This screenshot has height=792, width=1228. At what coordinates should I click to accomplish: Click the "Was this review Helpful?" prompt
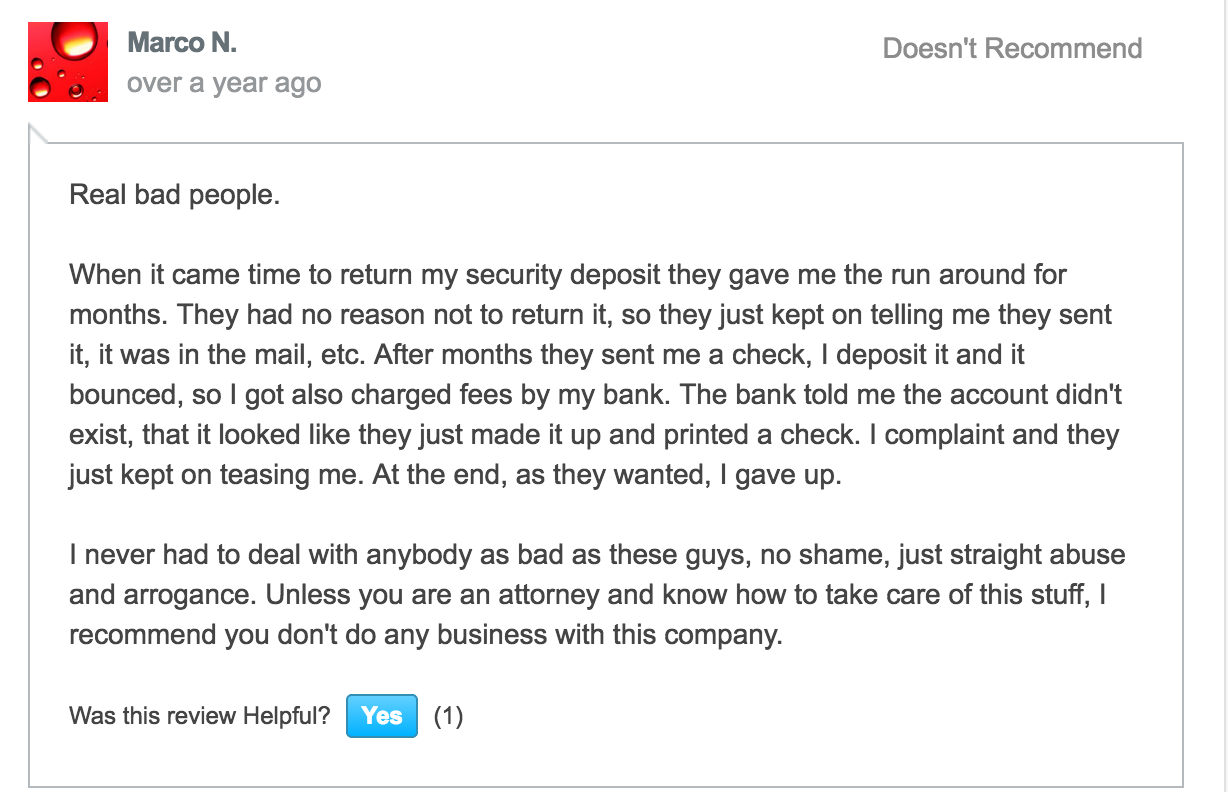[x=199, y=716]
